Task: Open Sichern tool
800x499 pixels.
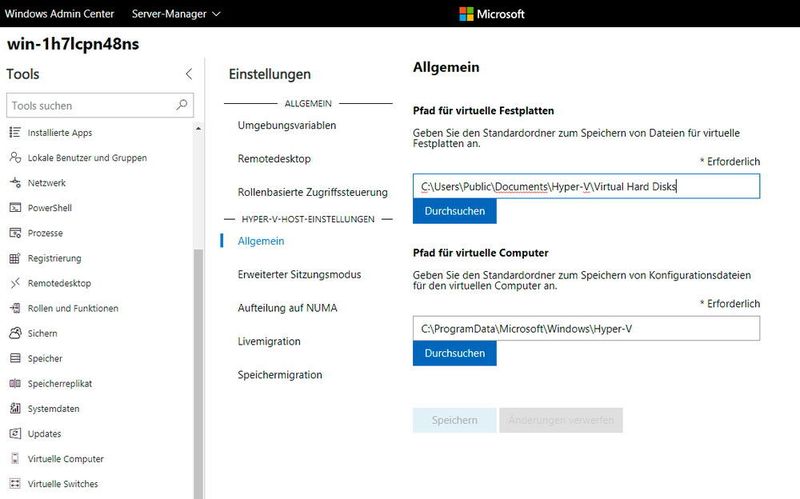Action: click(x=42, y=333)
